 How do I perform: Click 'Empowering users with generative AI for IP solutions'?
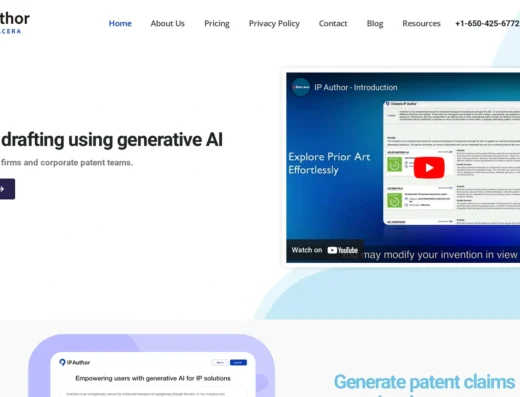click(153, 378)
